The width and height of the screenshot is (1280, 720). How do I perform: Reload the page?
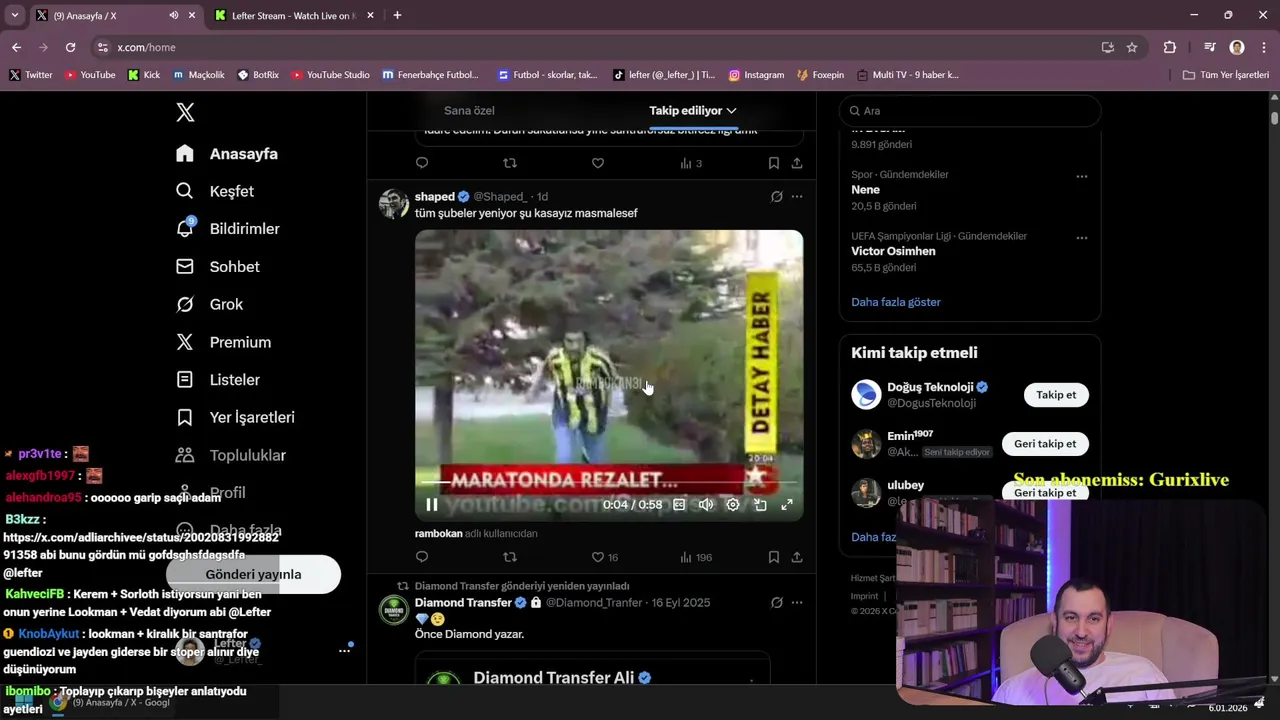click(70, 47)
